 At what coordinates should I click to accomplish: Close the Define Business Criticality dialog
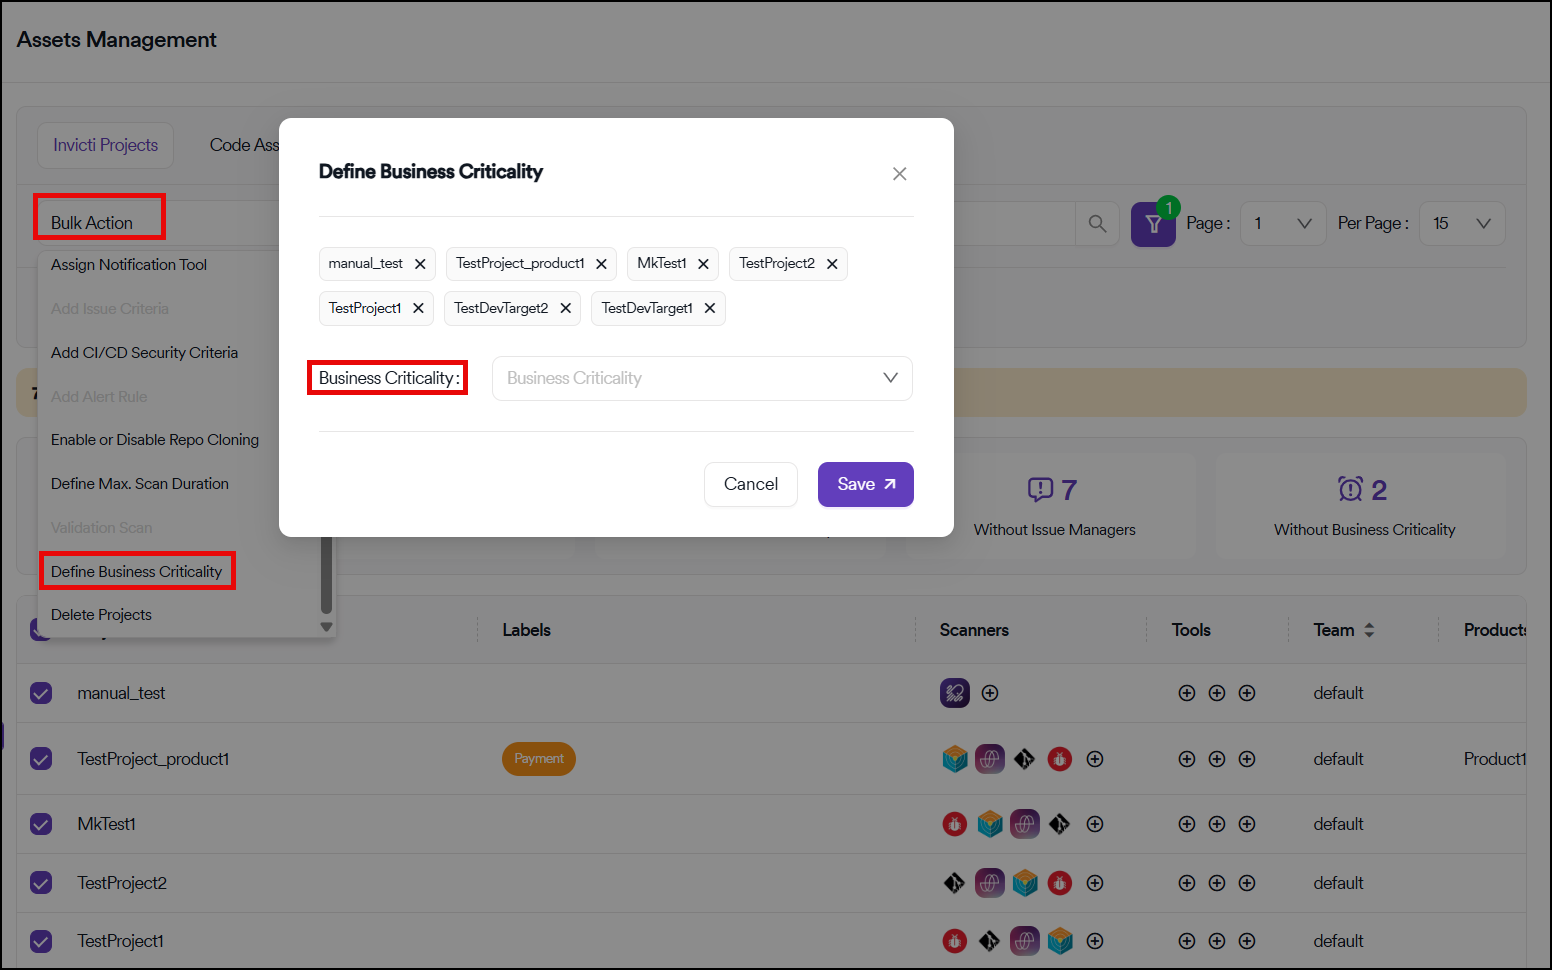[899, 174]
